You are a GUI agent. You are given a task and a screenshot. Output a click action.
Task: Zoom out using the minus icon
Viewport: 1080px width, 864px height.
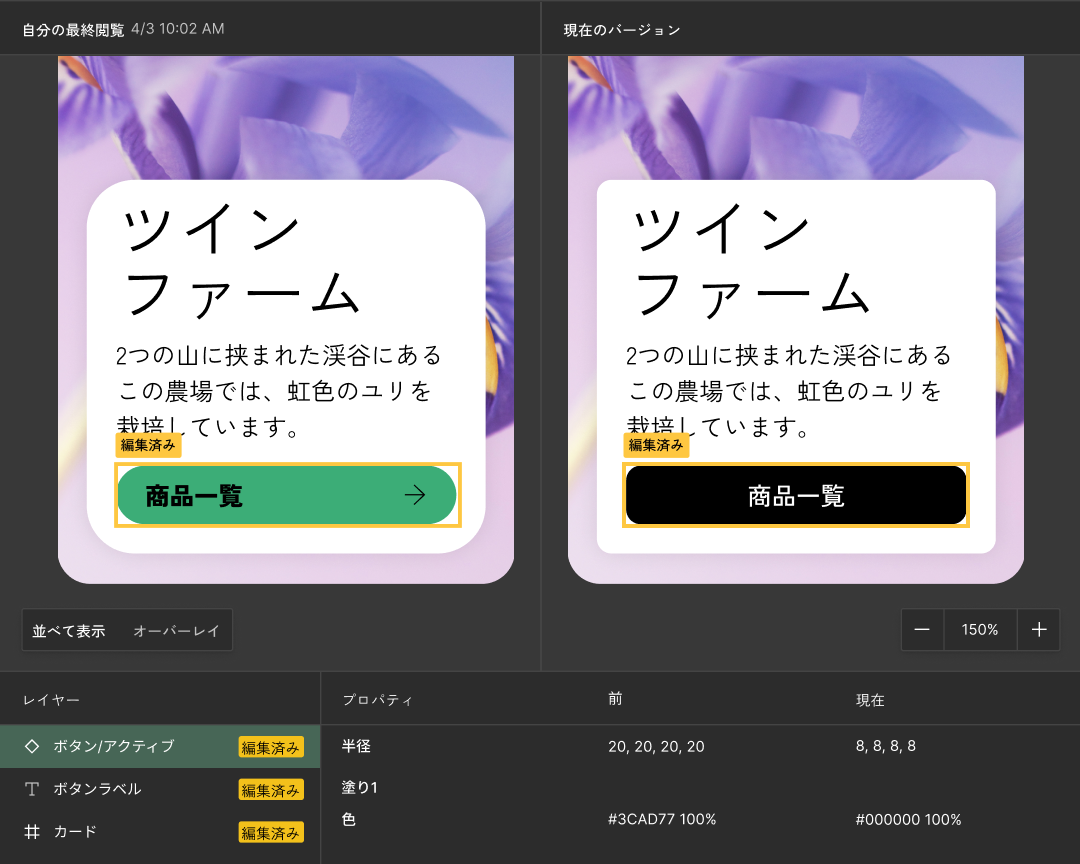[922, 630]
